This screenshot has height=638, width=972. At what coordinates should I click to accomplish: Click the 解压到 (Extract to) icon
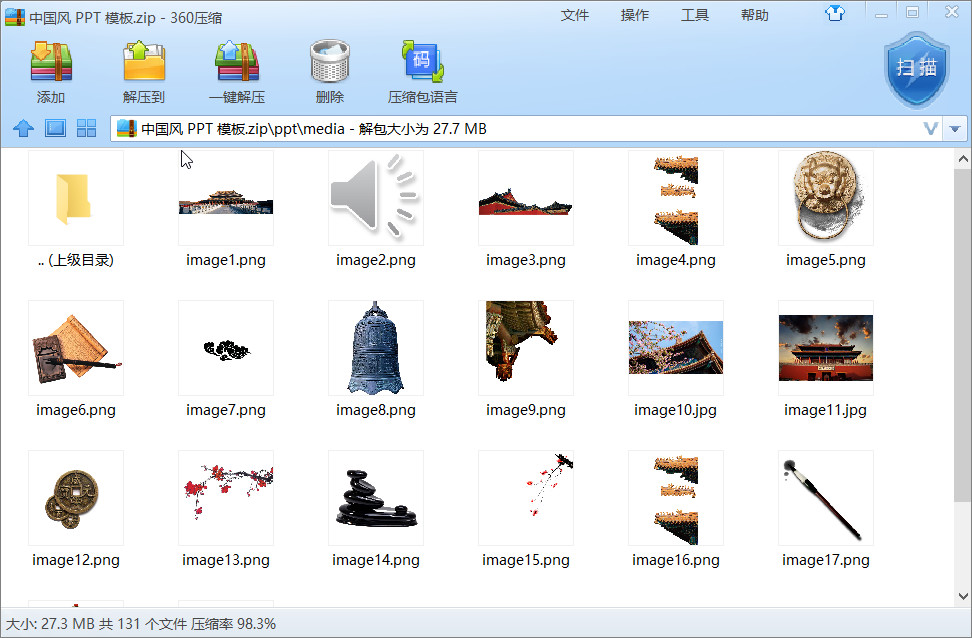pos(144,61)
